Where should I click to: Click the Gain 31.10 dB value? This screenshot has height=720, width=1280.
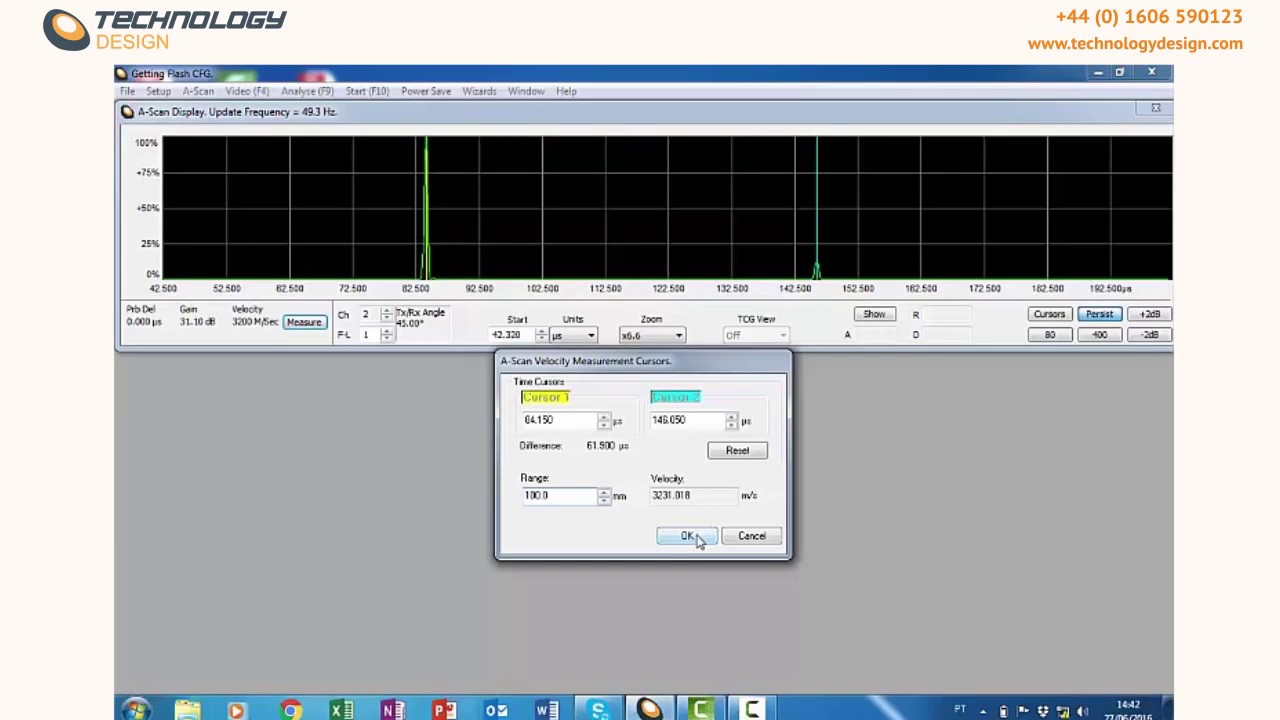[197, 322]
